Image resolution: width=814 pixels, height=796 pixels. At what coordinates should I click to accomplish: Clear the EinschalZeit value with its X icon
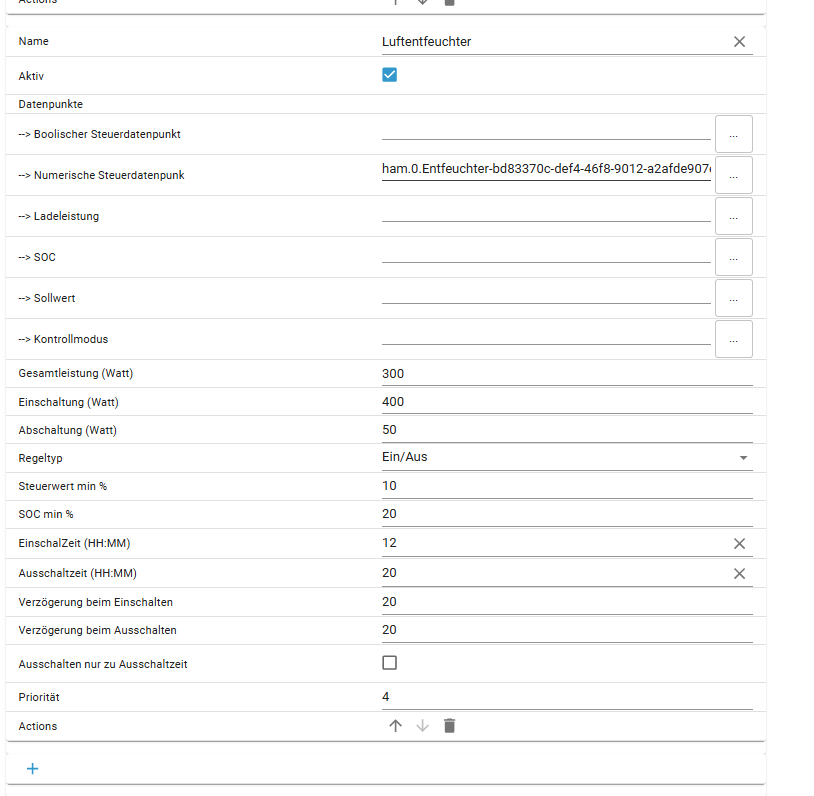(x=739, y=544)
